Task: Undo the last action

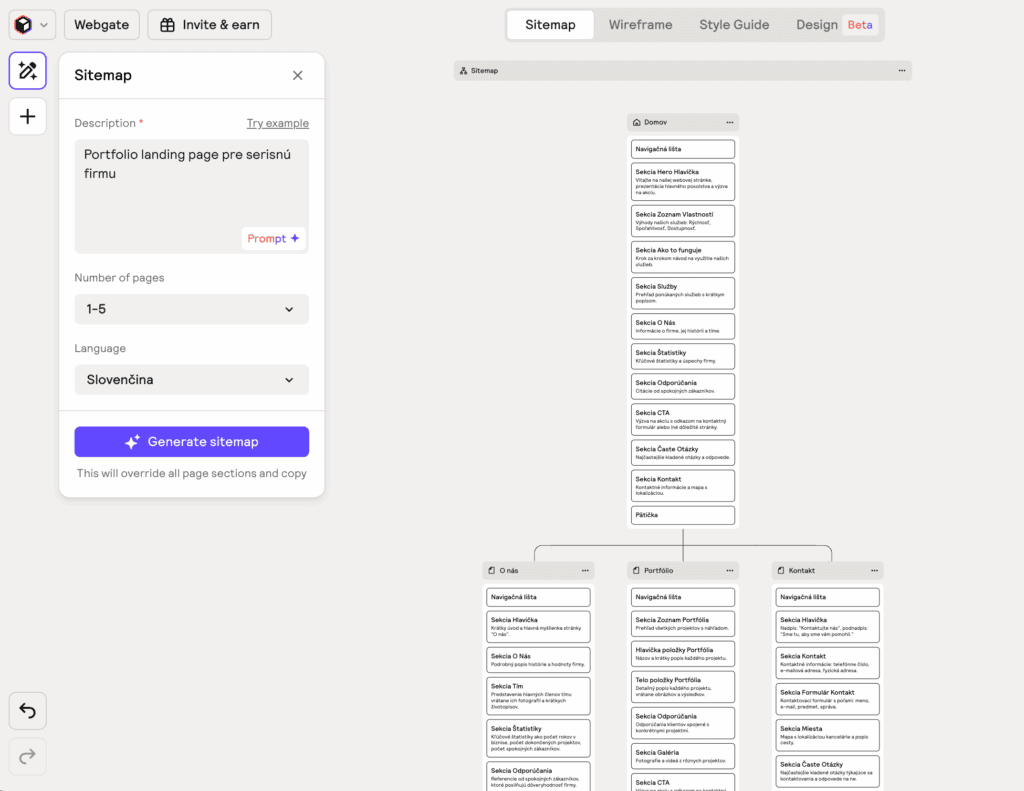Action: (27, 710)
